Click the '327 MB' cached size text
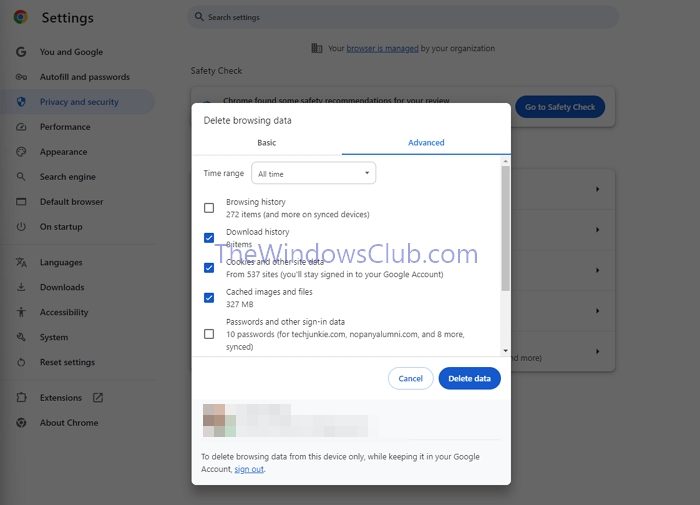This screenshot has height=505, width=700. tap(239, 304)
